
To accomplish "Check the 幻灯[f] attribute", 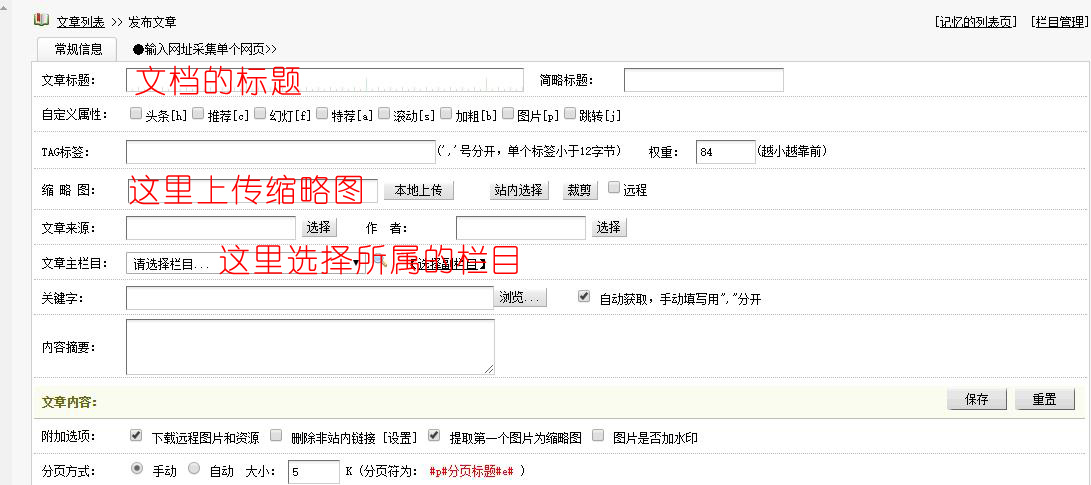I will (x=260, y=113).
